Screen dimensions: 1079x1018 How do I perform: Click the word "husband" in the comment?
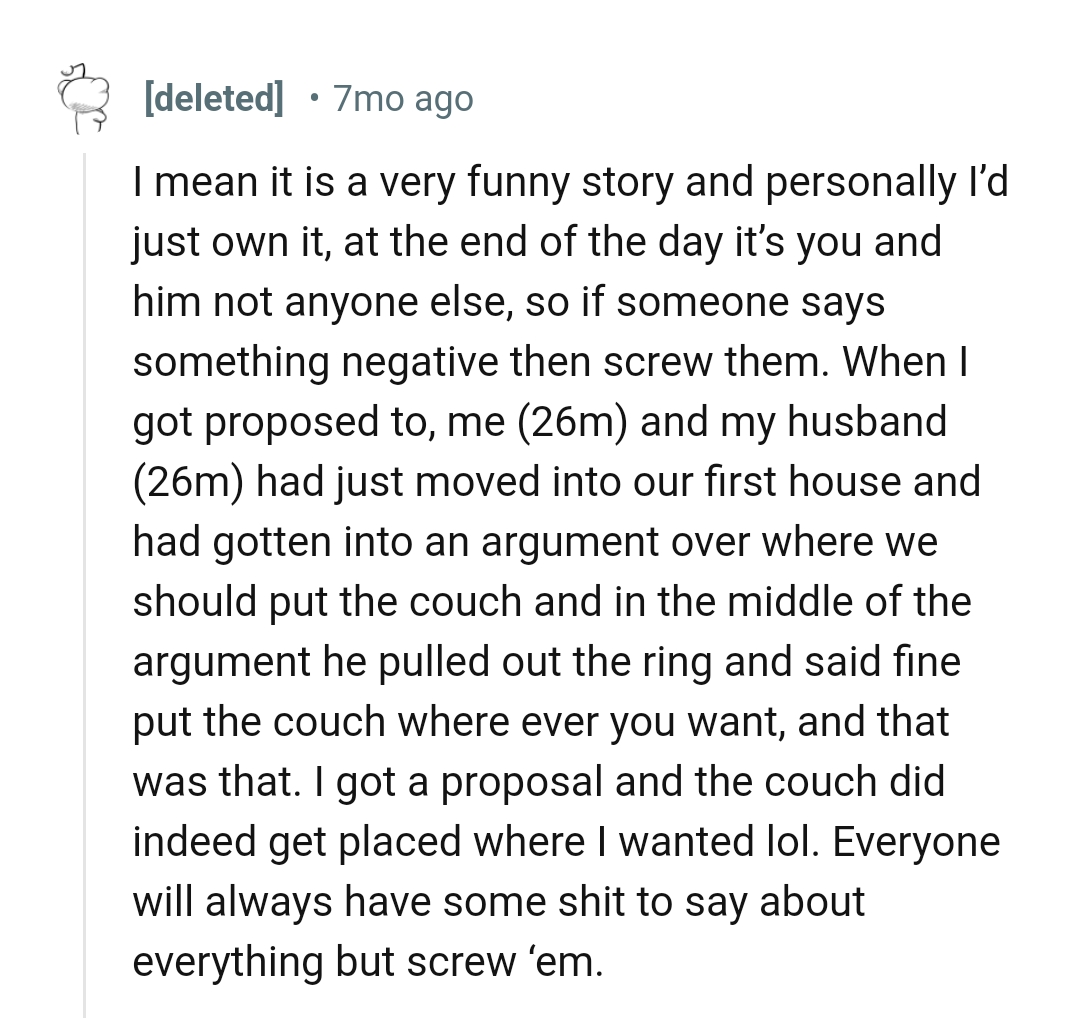click(866, 421)
